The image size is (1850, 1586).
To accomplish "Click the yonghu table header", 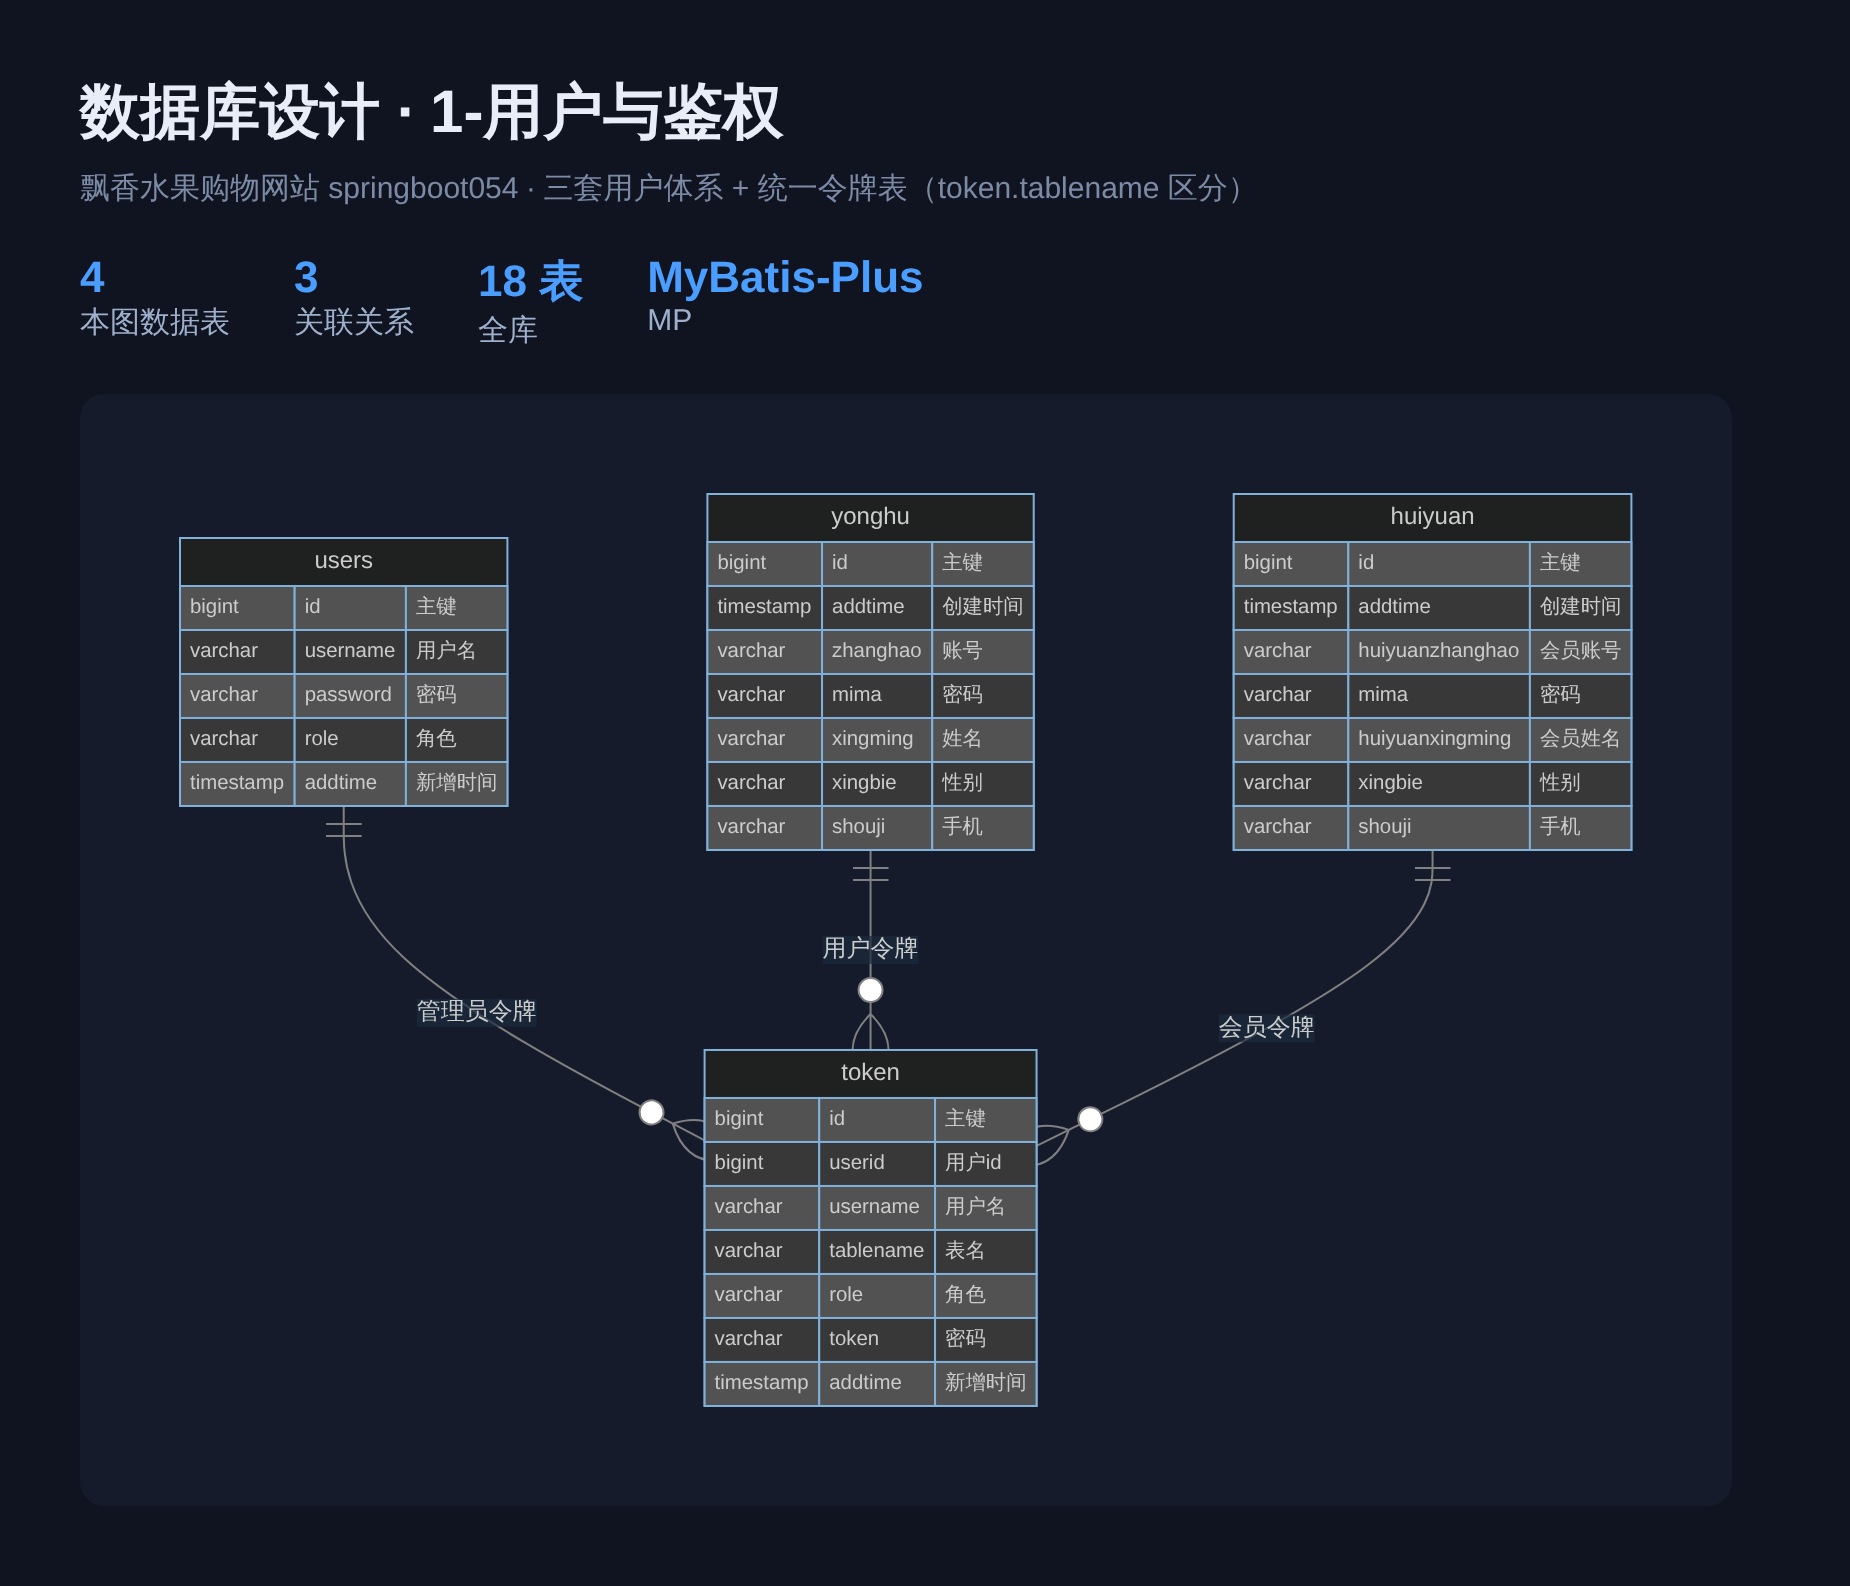I will point(870,517).
